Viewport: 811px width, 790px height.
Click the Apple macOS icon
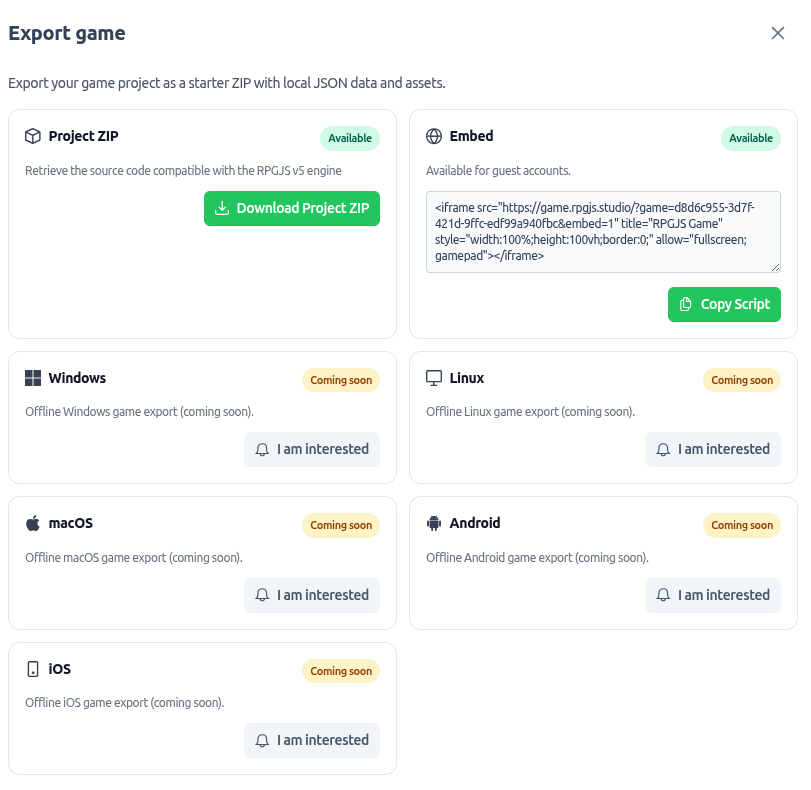(33, 523)
